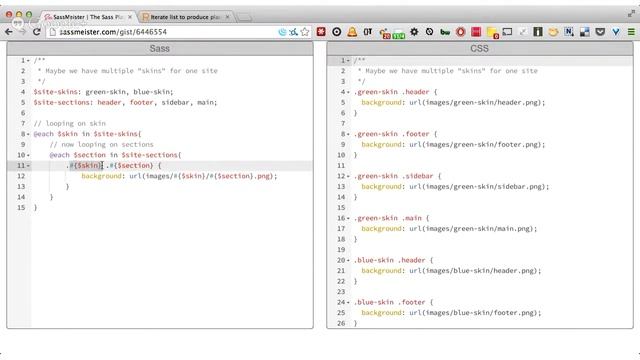Click the blue N clipper extension icon

[569, 32]
